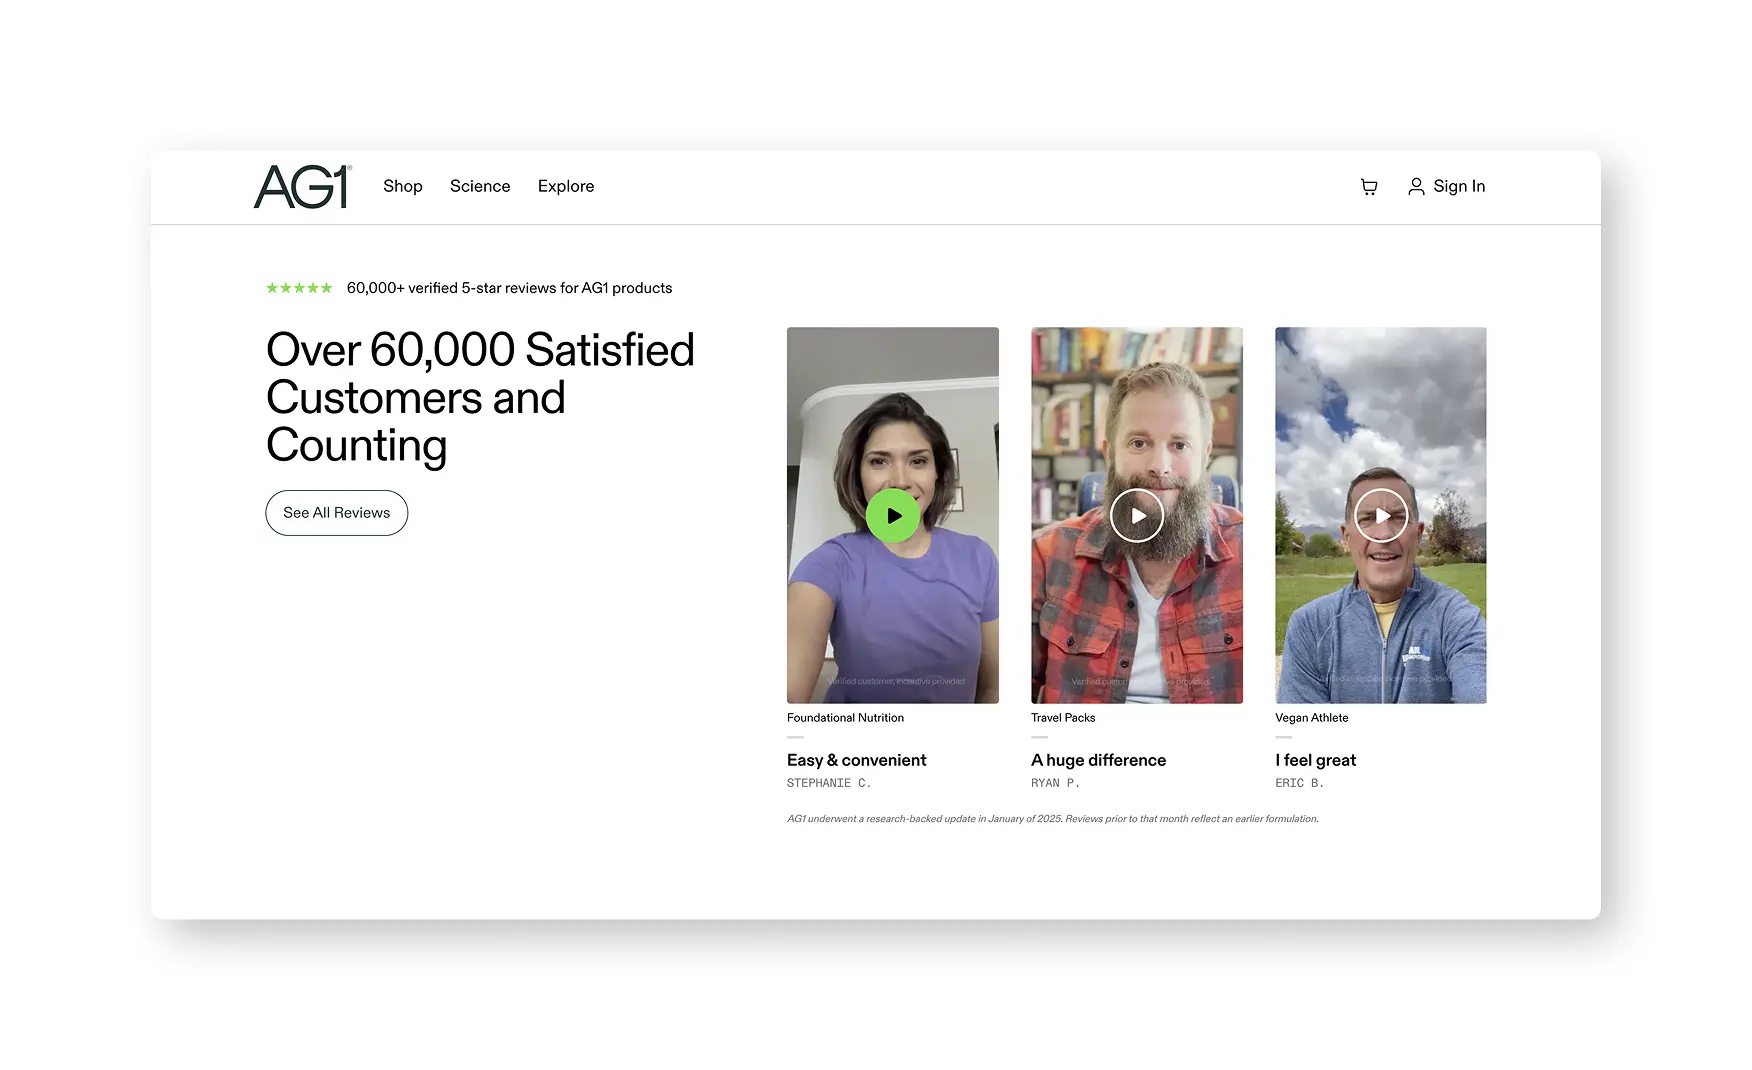Click the STEPHANIE C. reviewer name
This screenshot has height=1070, width=1752.
829,784
